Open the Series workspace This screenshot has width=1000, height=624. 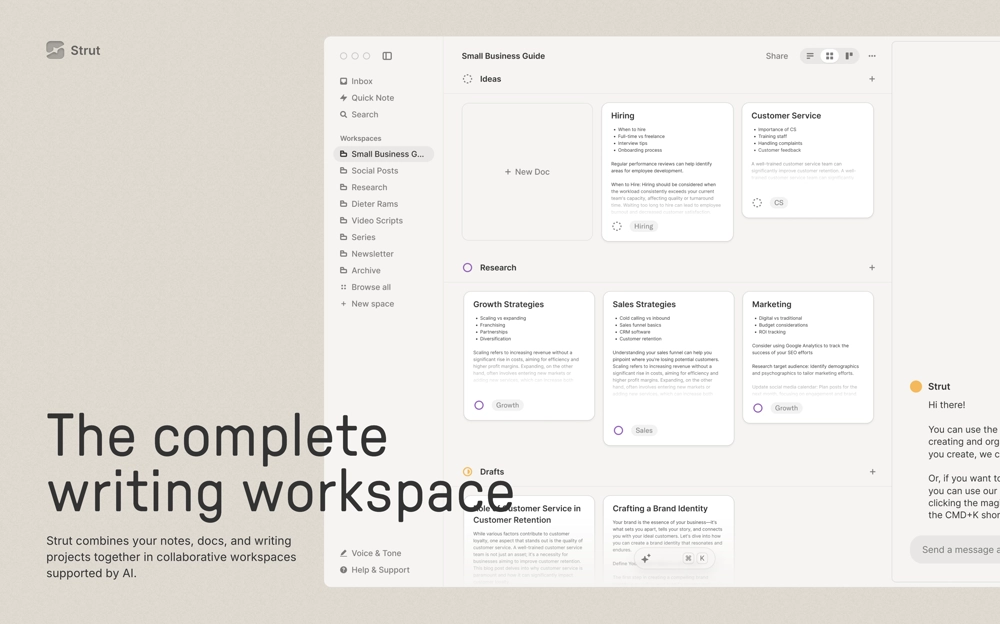click(x=357, y=237)
